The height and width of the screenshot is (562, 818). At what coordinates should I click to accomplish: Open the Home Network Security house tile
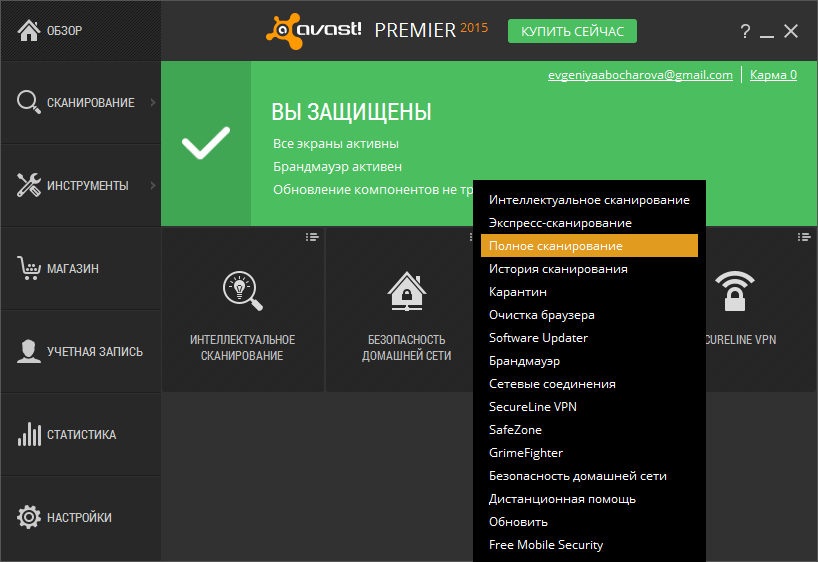[x=406, y=310]
